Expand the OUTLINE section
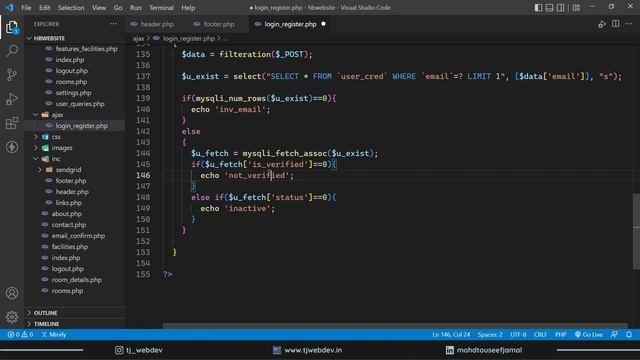The height and width of the screenshot is (360, 640). pyautogui.click(x=45, y=313)
